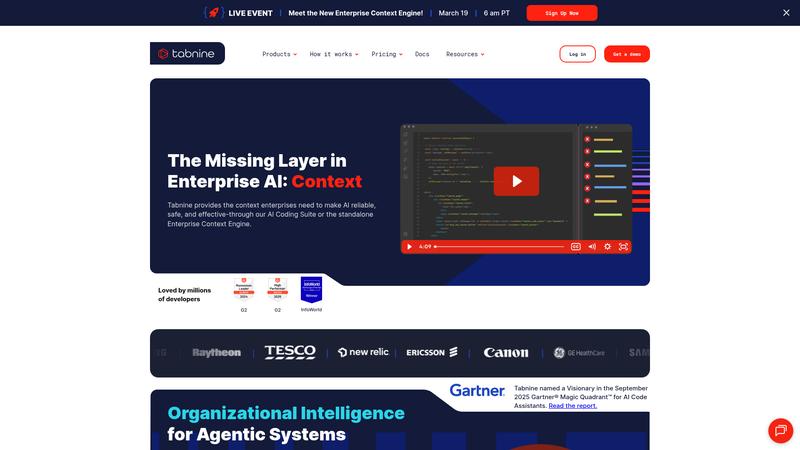Click the 'The Missing Layer in Enterprise AI' heading

pos(265,171)
